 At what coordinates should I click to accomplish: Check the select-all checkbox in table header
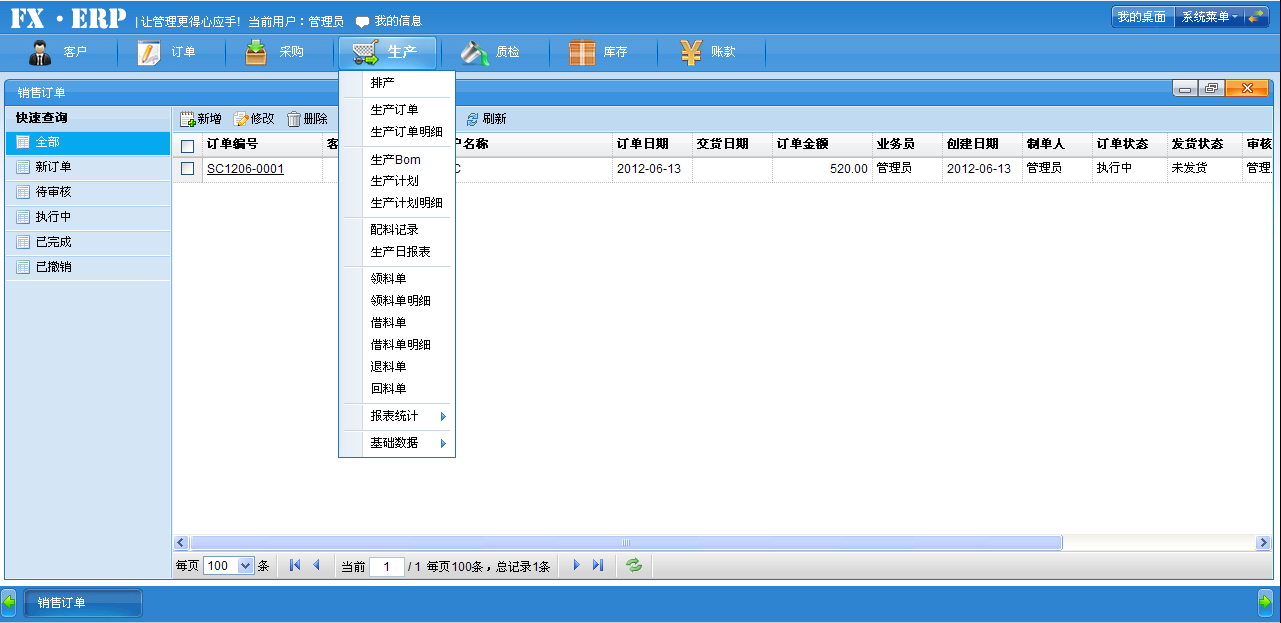pyautogui.click(x=187, y=146)
